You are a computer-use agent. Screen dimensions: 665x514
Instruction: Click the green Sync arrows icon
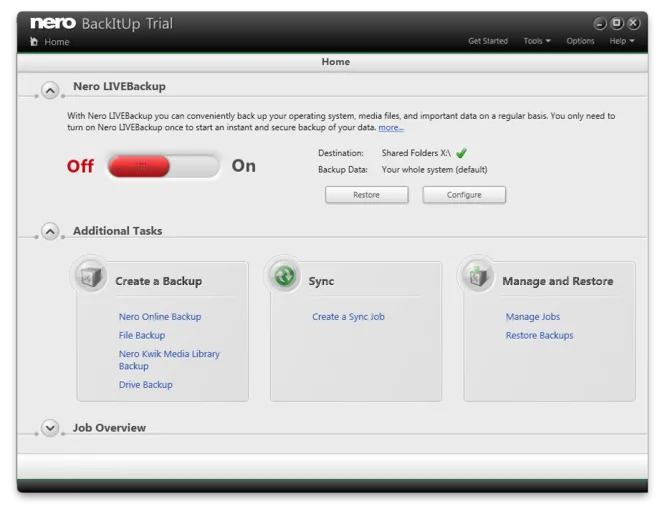(284, 276)
